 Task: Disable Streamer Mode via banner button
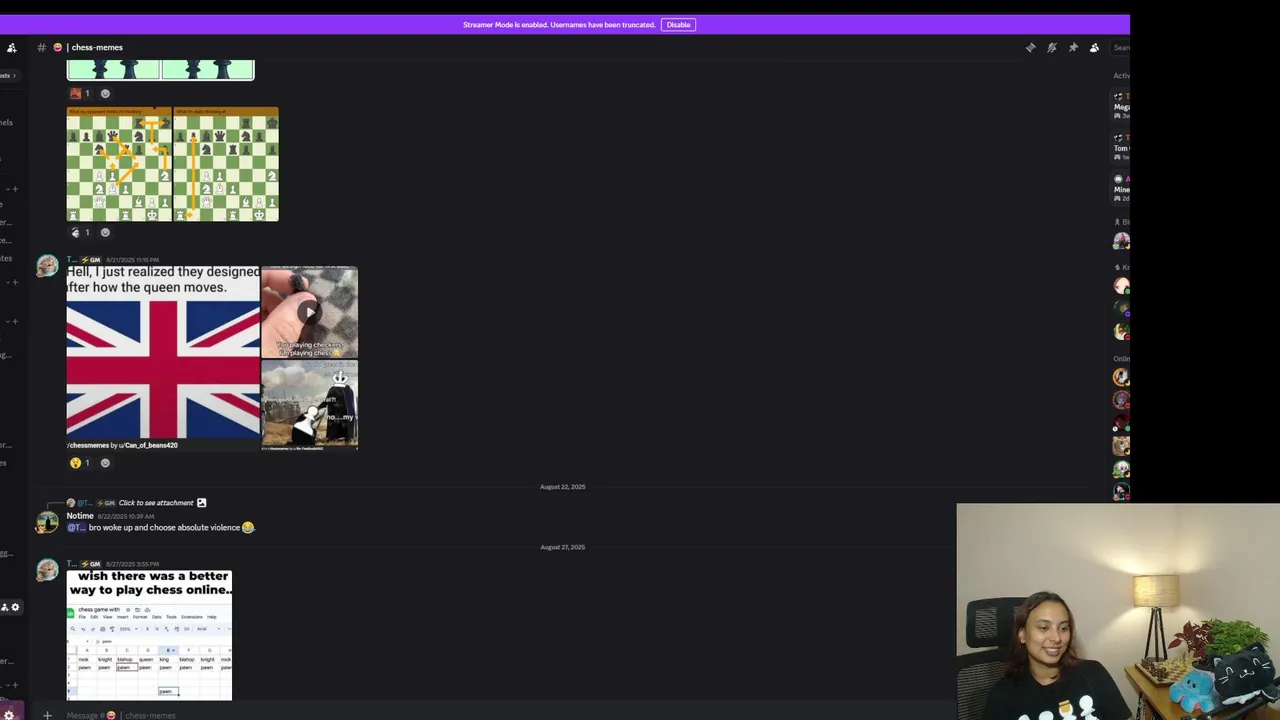[678, 24]
